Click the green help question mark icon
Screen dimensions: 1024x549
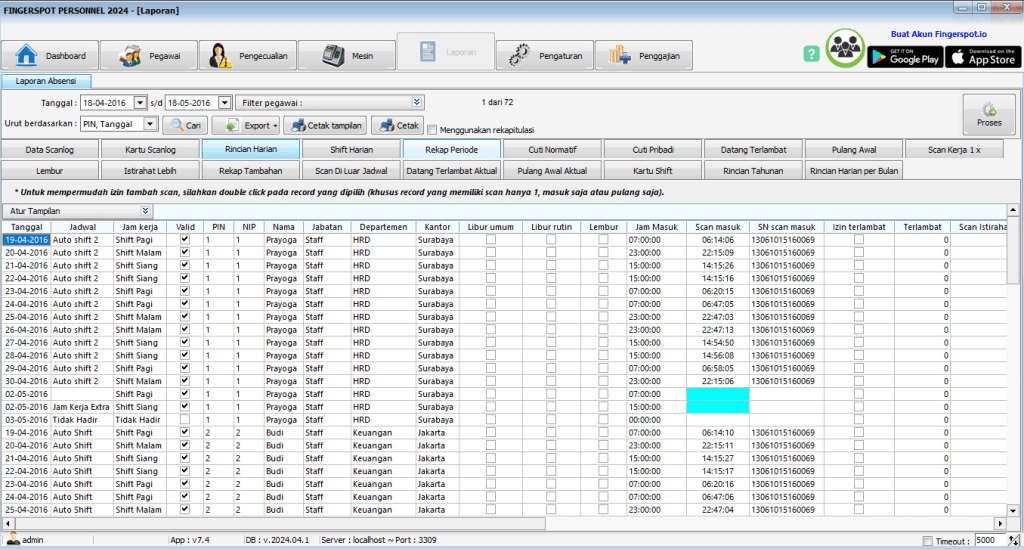(811, 52)
